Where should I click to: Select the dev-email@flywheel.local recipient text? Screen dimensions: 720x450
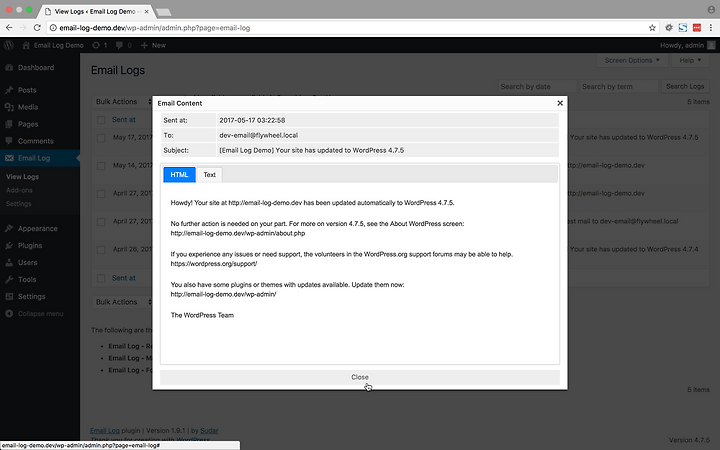259,135
